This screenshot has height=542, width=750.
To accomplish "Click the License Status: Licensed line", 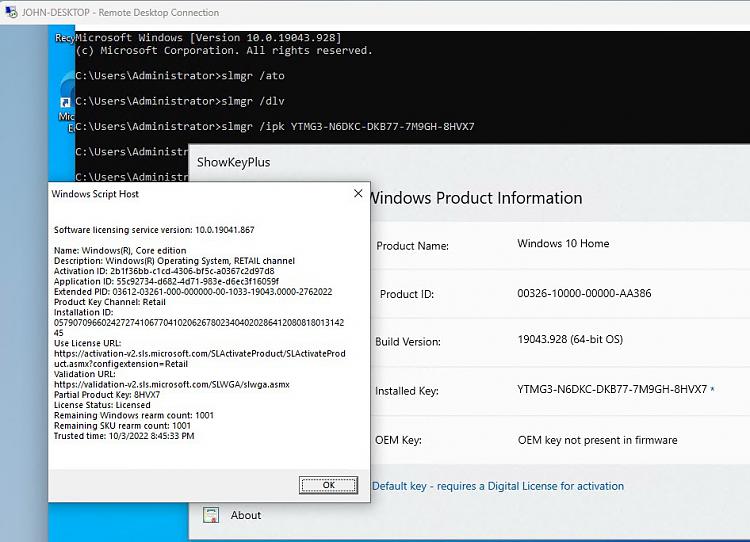I will (102, 405).
